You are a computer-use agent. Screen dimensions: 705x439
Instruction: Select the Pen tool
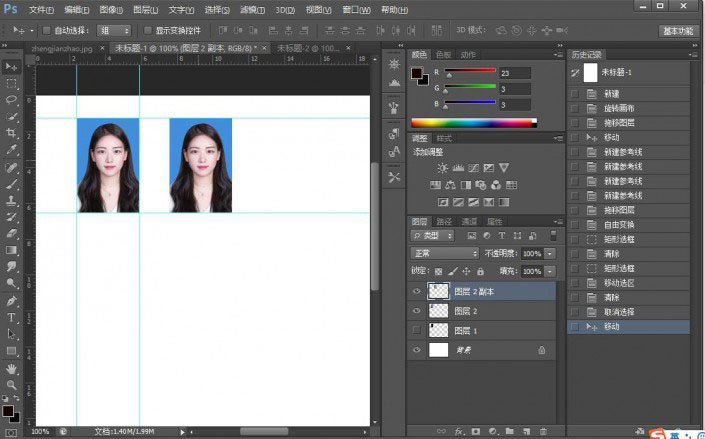pos(12,301)
